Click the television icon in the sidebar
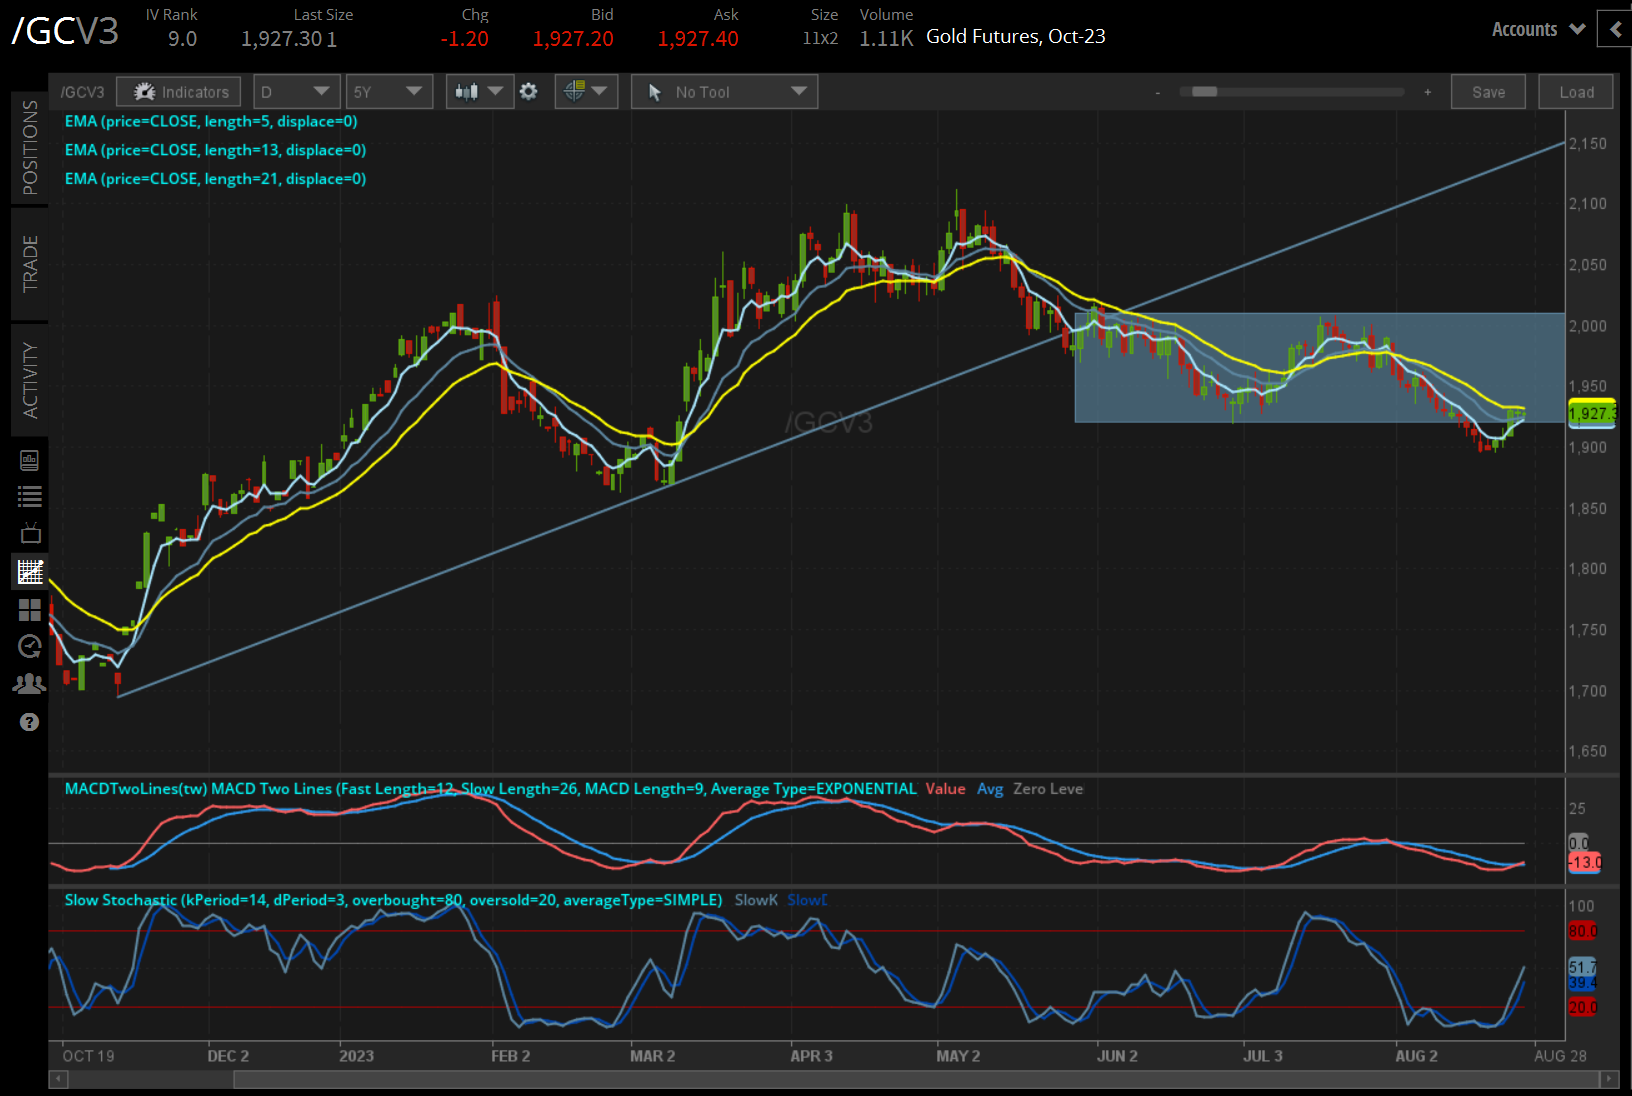1632x1096 pixels. (30, 533)
